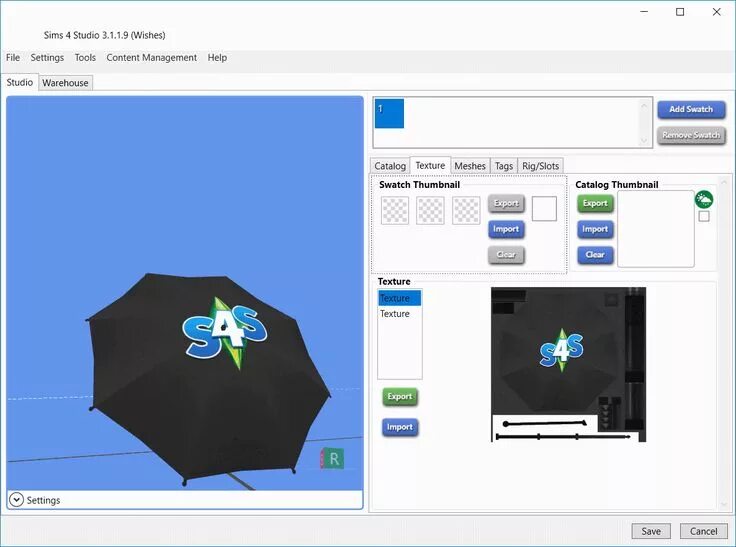The height and width of the screenshot is (547, 736).
Task: Click the Cancel button
Action: click(704, 531)
